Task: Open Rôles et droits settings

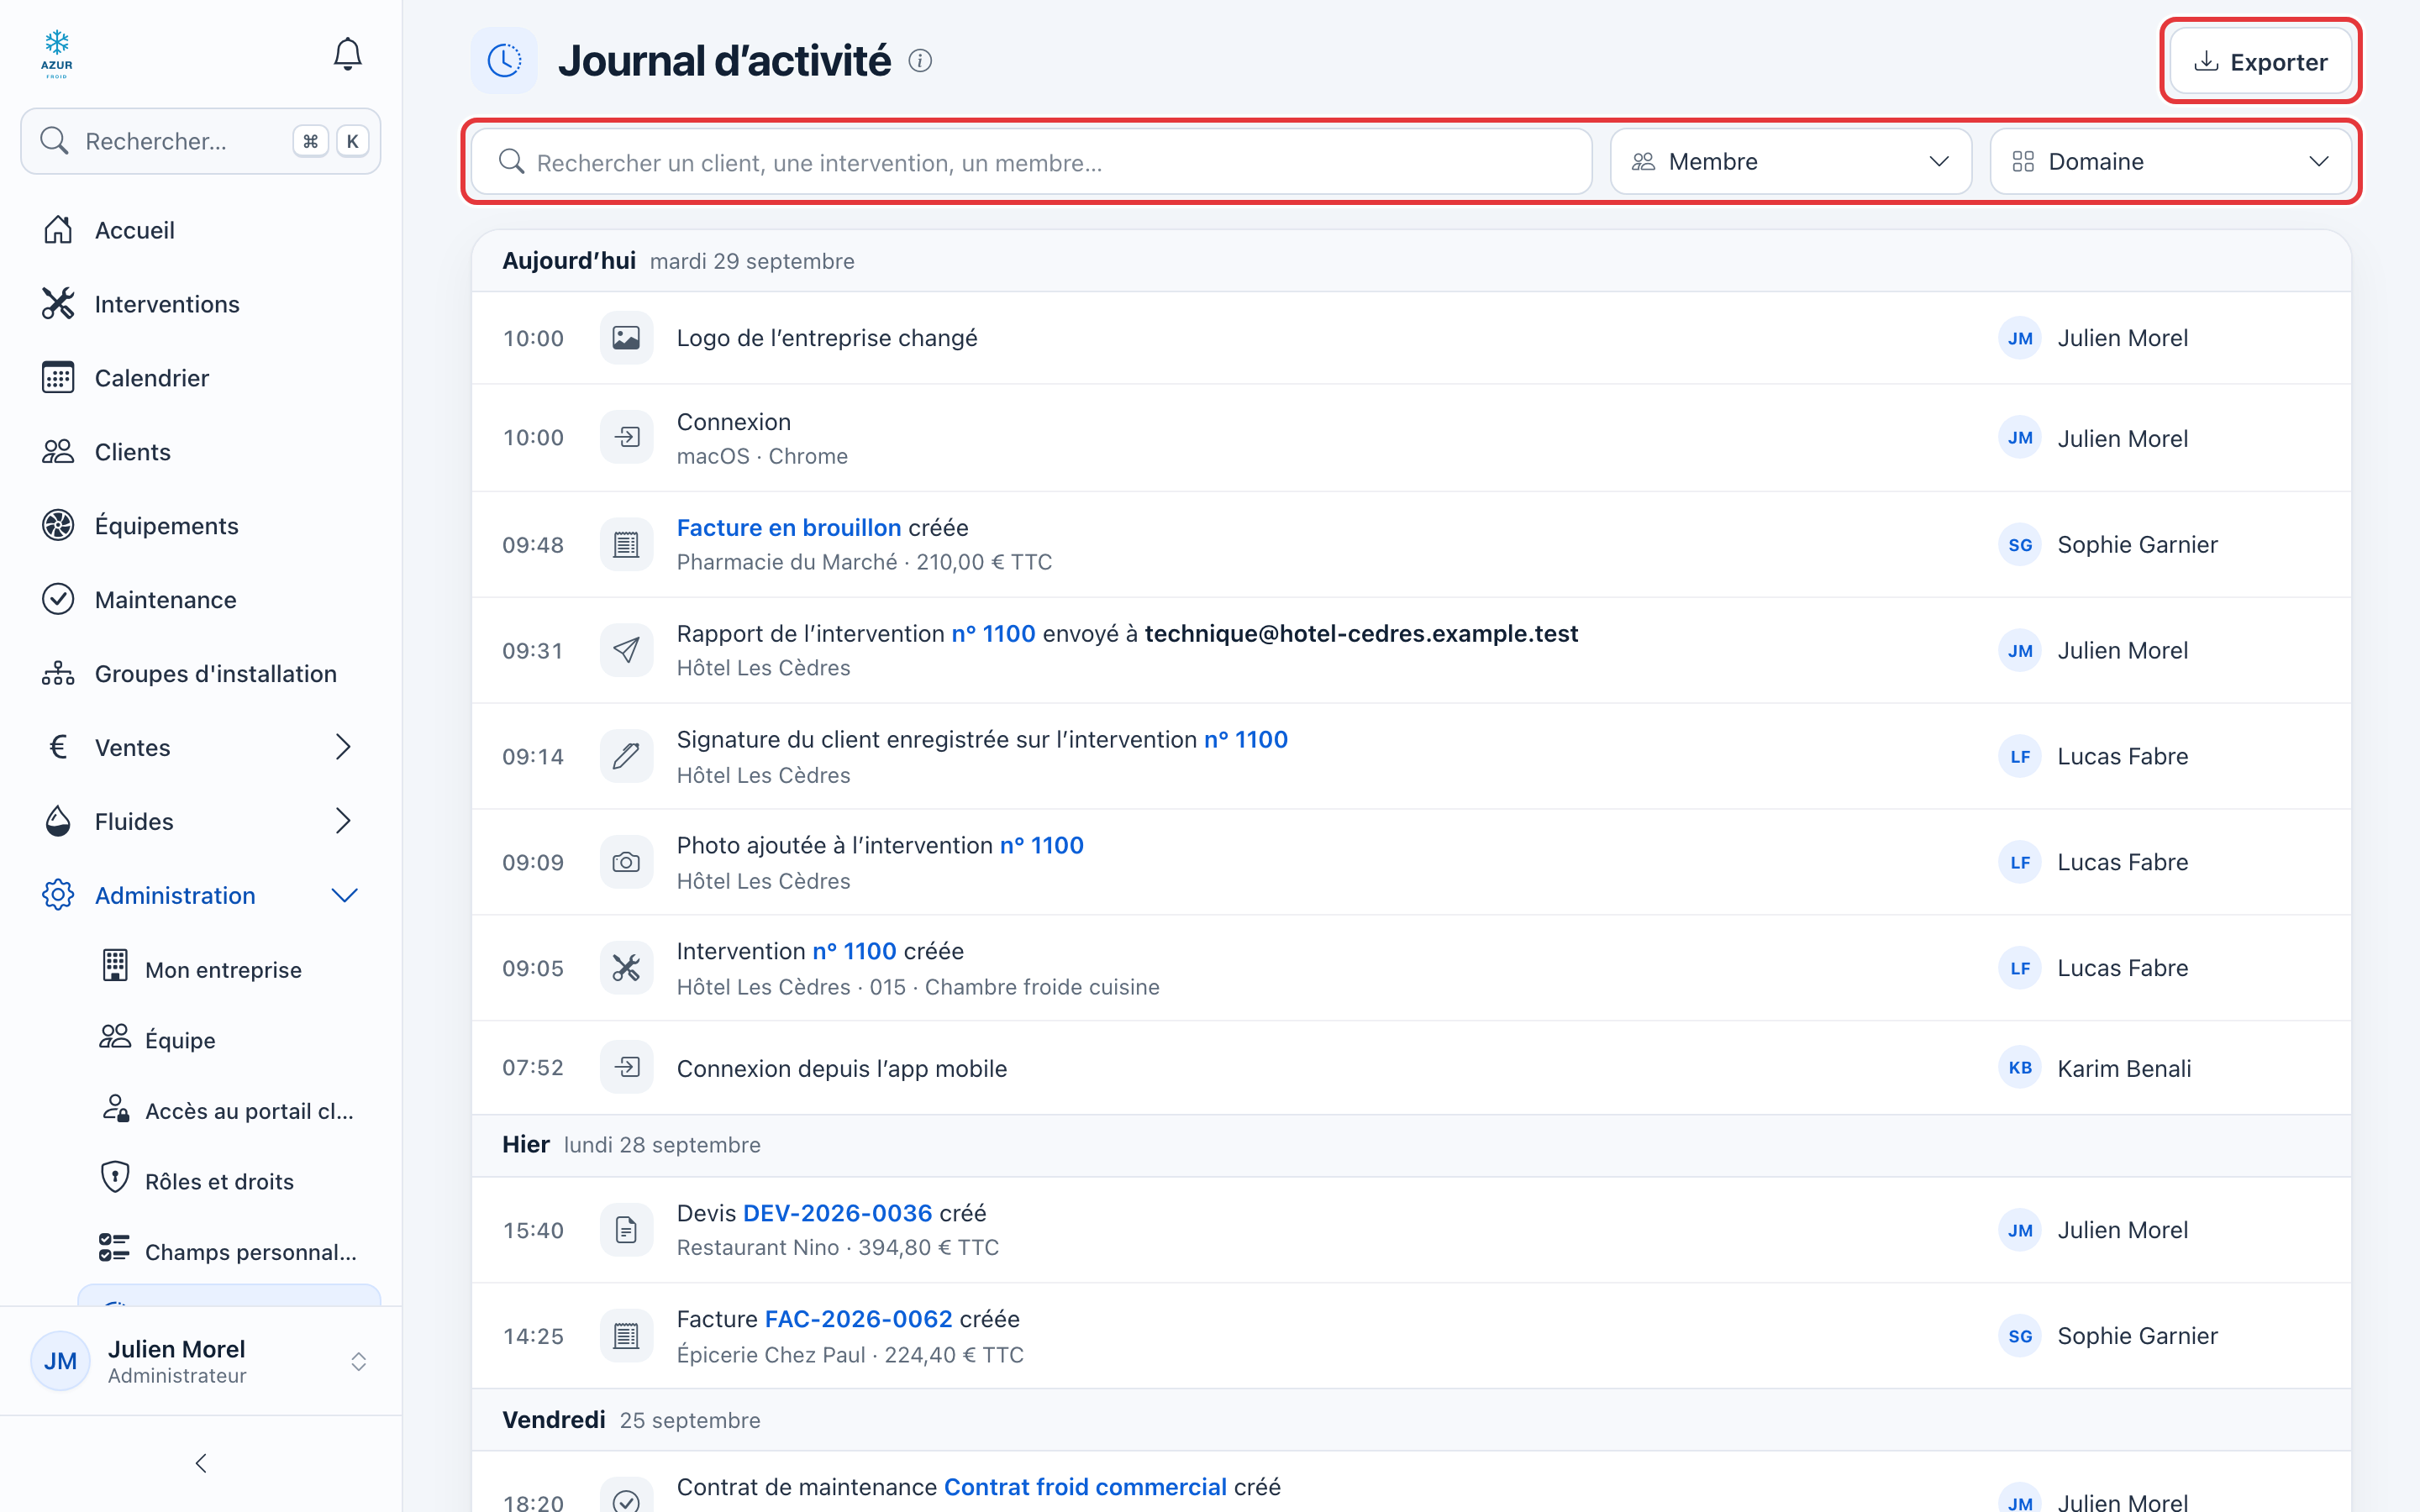Action: point(230,1181)
